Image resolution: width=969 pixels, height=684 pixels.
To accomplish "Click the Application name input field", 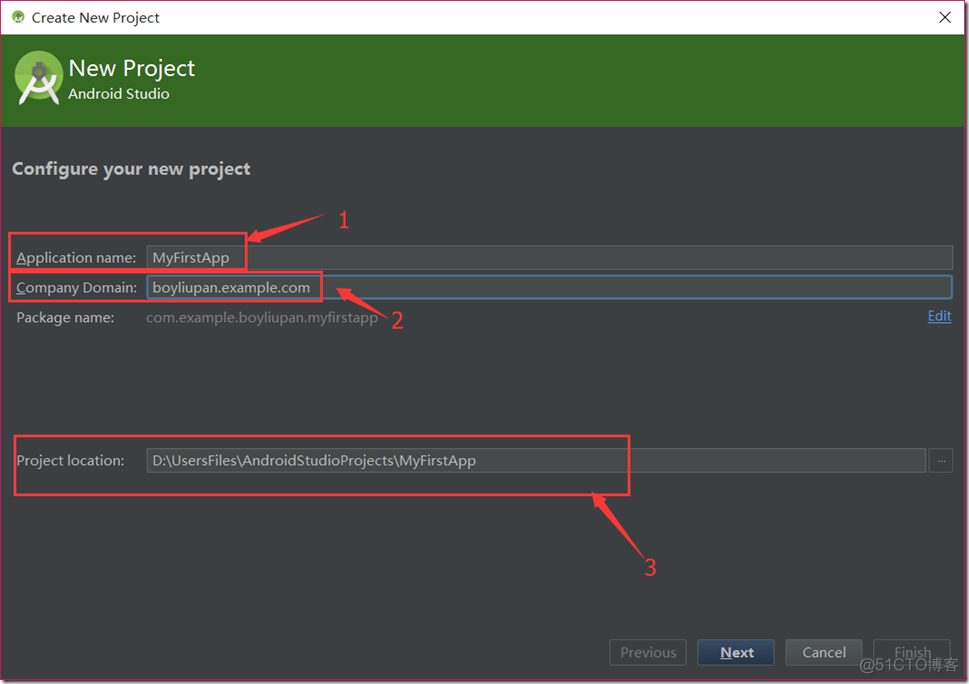I will (x=549, y=257).
